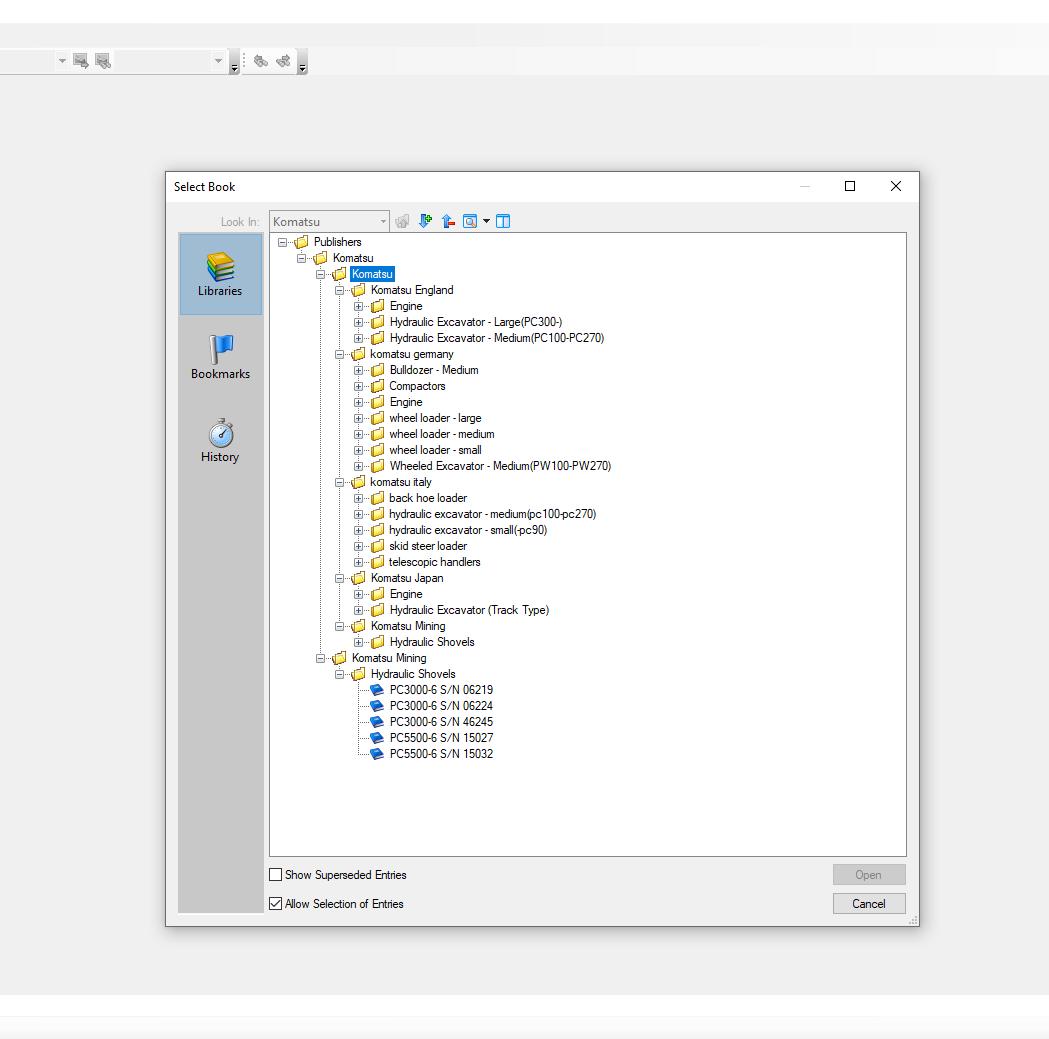The width and height of the screenshot is (1049, 1039).
Task: Expand Hydraulic Excavator - Large(PC300-) node
Action: (359, 322)
